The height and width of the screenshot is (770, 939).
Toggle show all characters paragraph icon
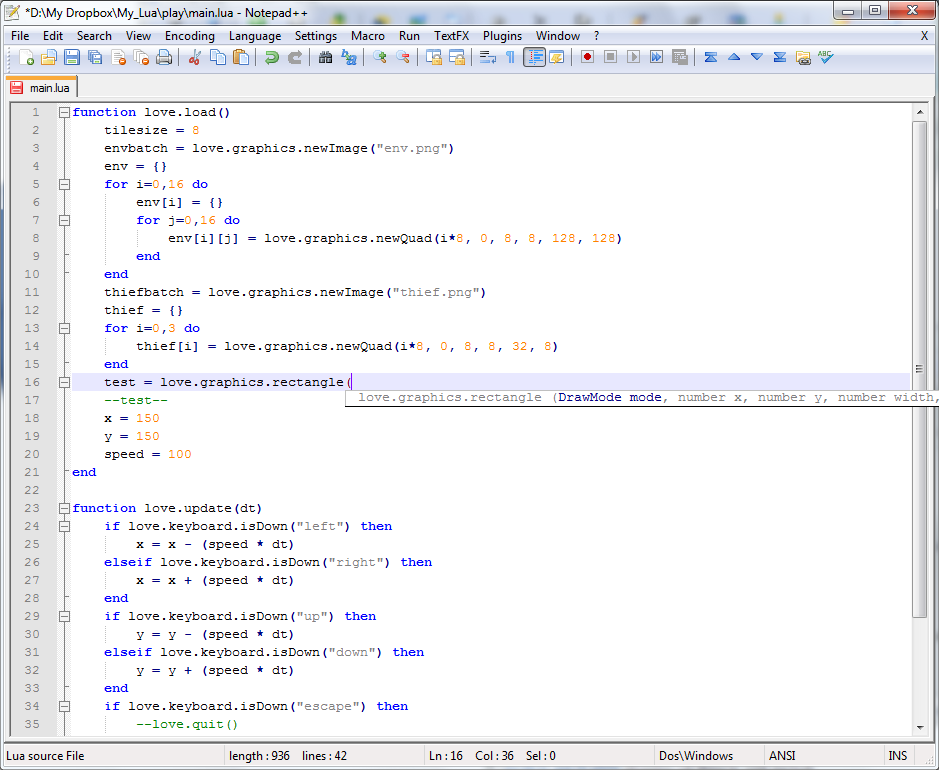coord(511,58)
